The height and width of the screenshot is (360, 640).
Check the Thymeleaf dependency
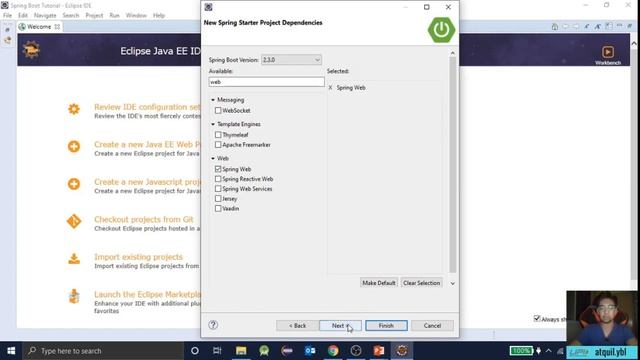pyautogui.click(x=218, y=135)
